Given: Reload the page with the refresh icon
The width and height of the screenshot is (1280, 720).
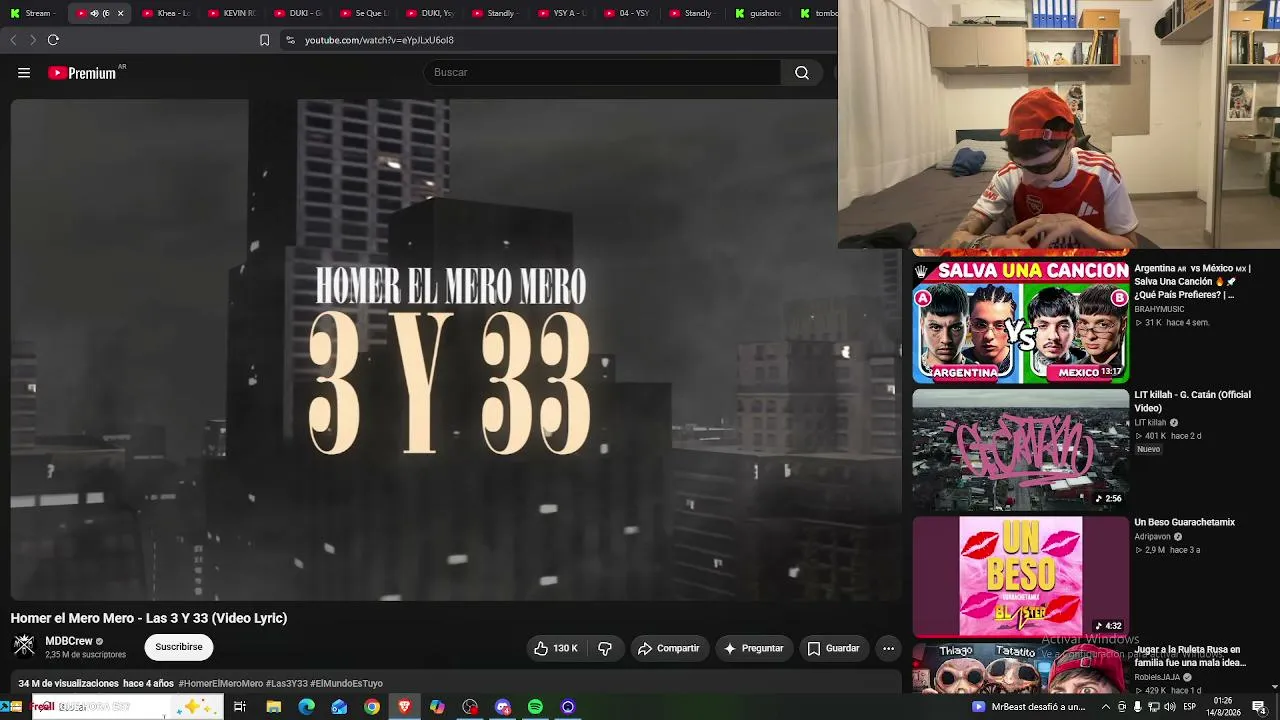Looking at the screenshot, I should tap(53, 40).
